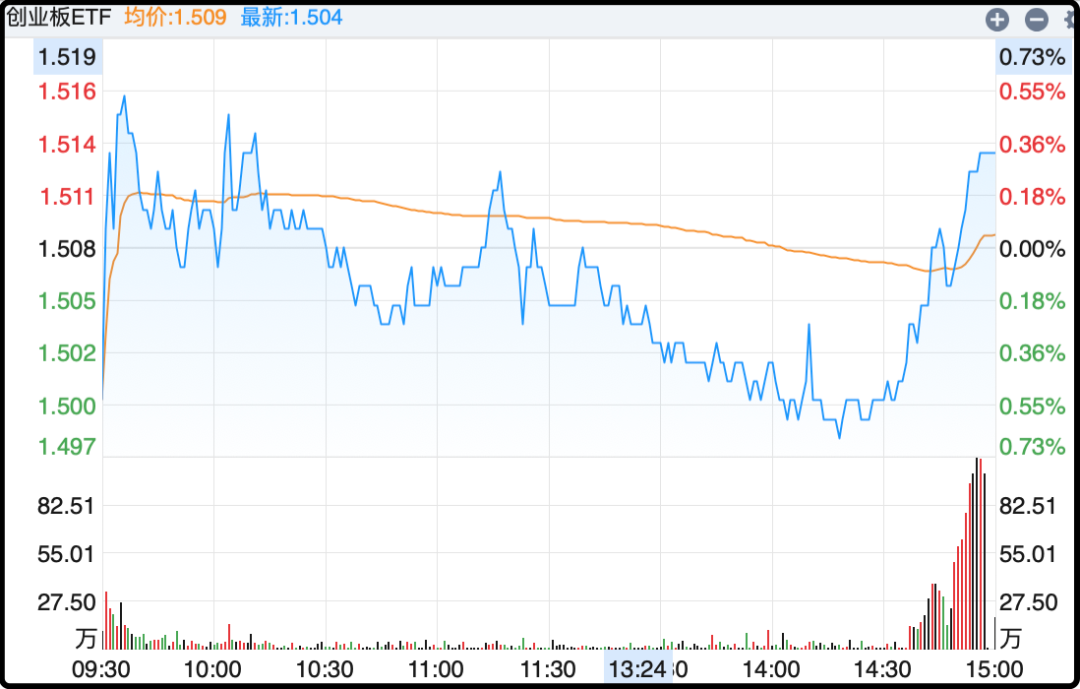Click the green 1.497 price label
This screenshot has width=1080, height=689.
[67, 446]
